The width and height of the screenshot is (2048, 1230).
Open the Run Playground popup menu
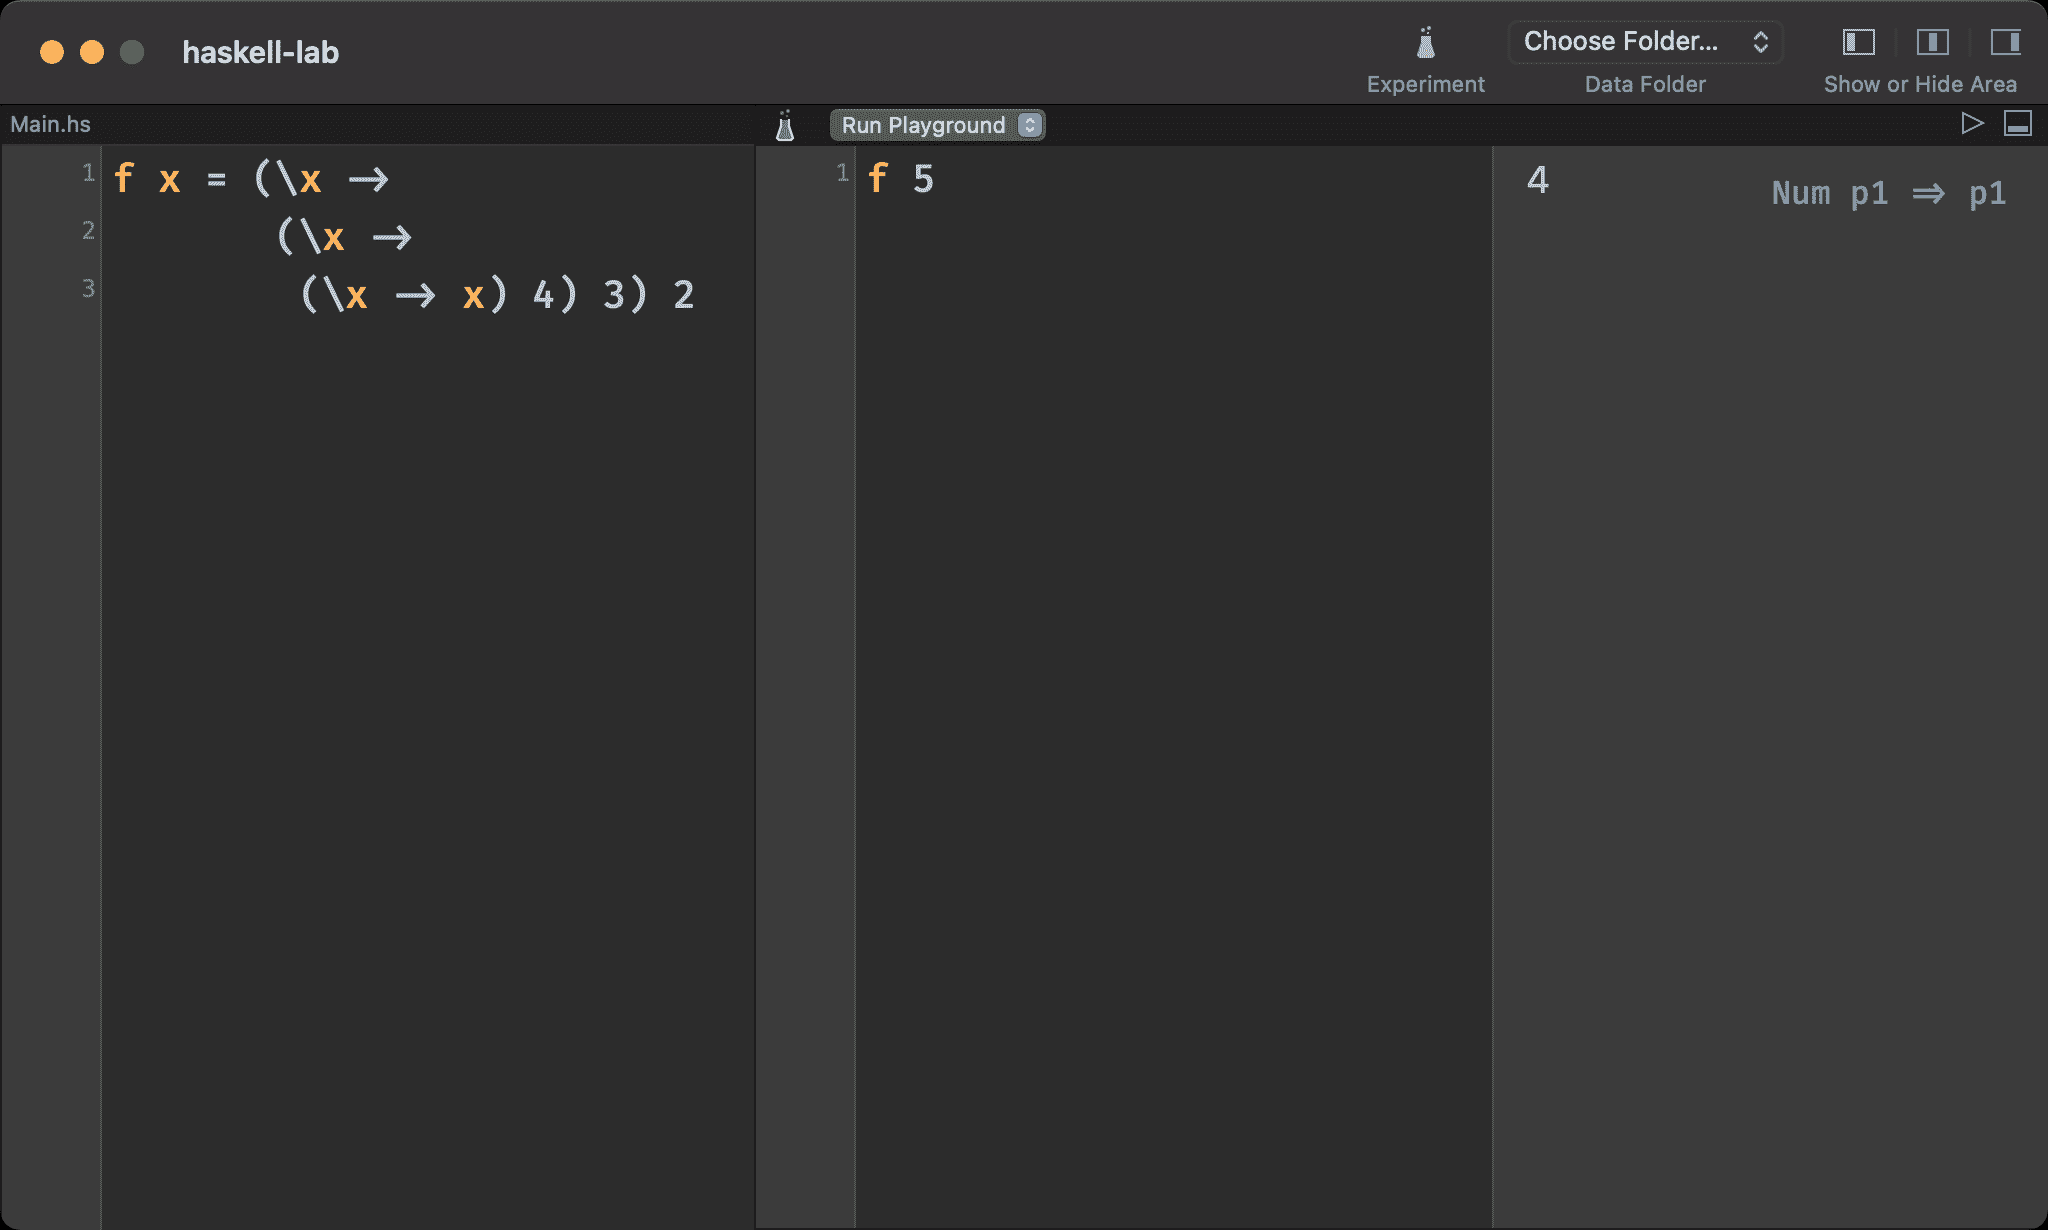click(937, 125)
